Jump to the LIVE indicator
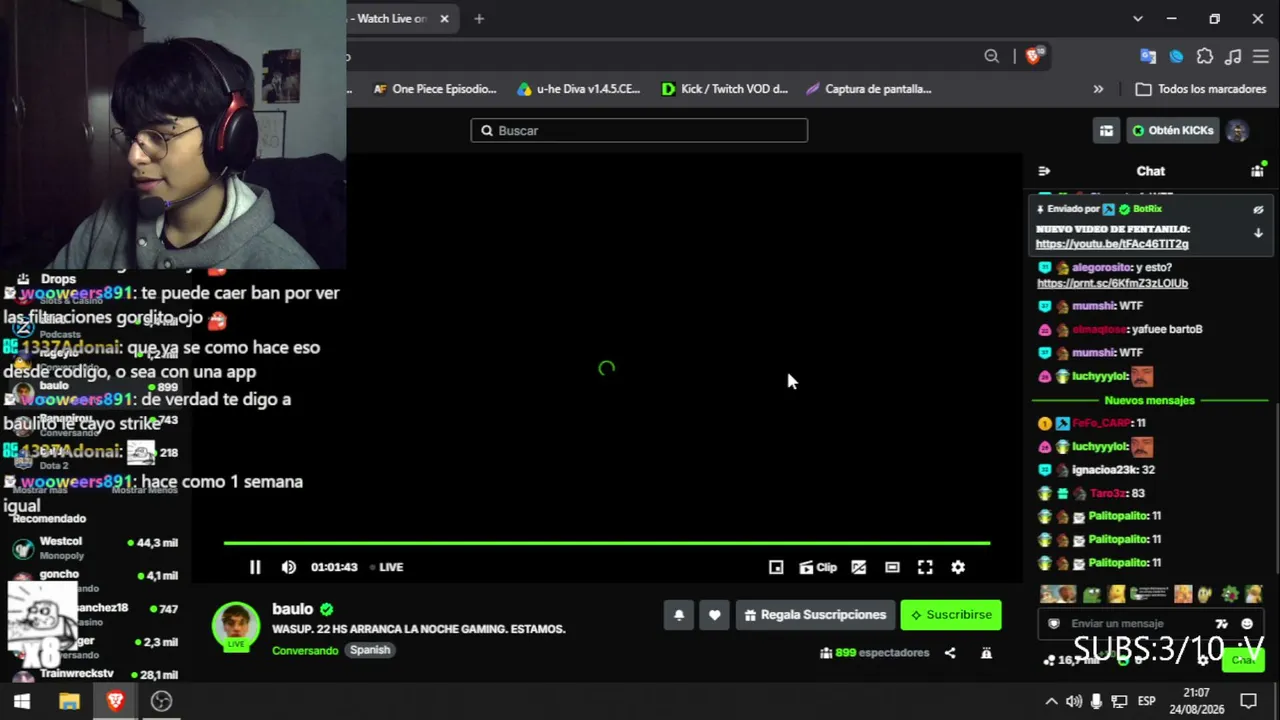Viewport: 1280px width, 720px height. 387,567
